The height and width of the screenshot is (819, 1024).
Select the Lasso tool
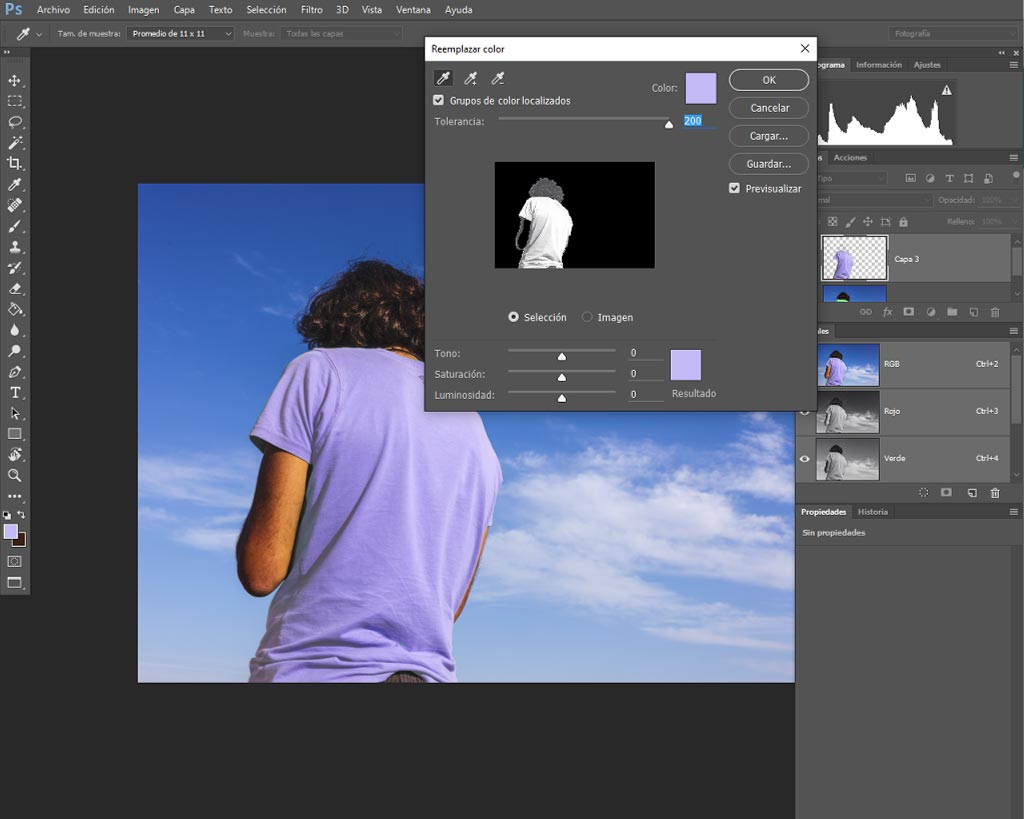14,122
